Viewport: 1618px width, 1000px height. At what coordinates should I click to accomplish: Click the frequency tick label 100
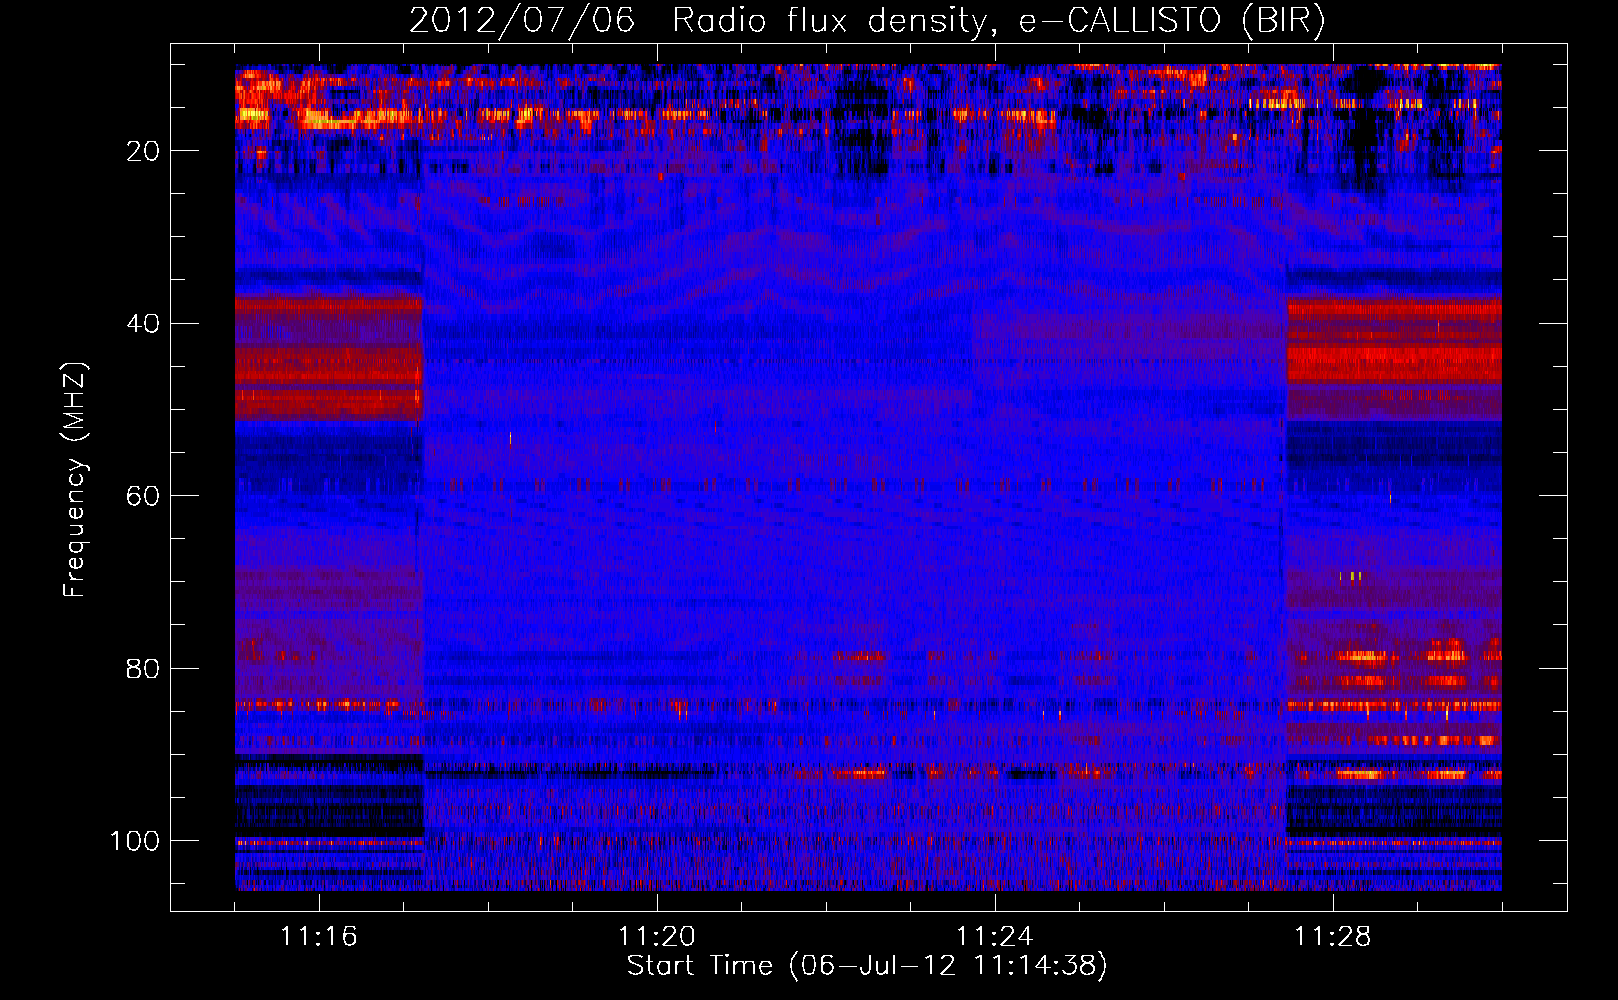click(135, 841)
